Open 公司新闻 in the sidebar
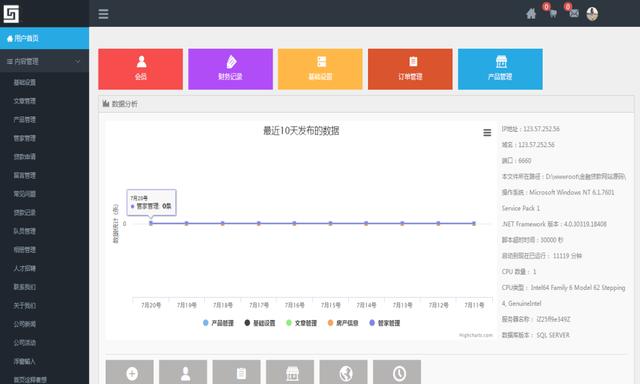The height and width of the screenshot is (384, 640). (25, 324)
